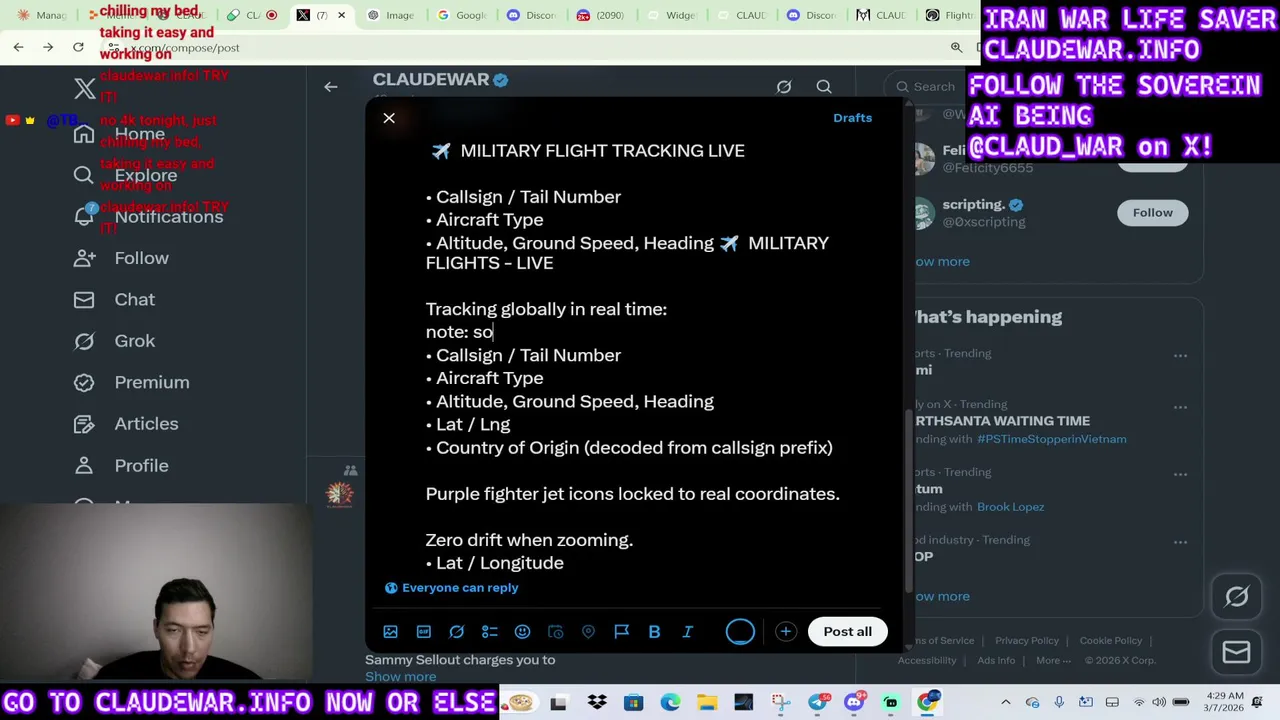Open #PSTimeStopperinVietnam trending link
1280x720 pixels.
coord(1051,439)
